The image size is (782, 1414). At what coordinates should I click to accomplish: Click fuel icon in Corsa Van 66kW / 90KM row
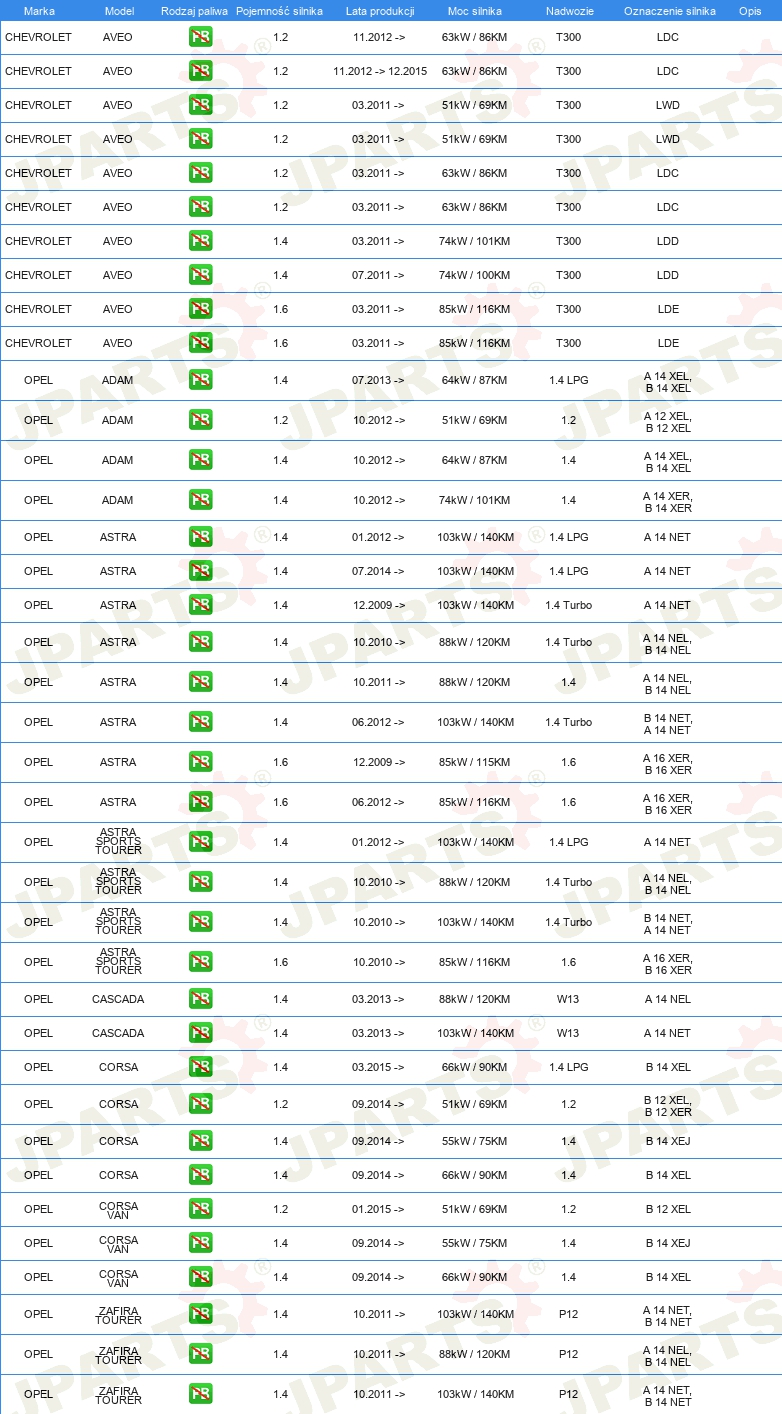[x=200, y=1277]
